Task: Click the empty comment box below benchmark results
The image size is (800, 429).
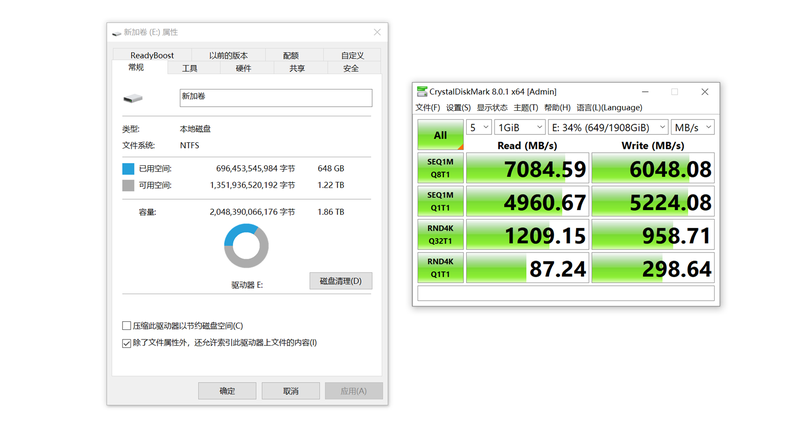Action: (566, 293)
